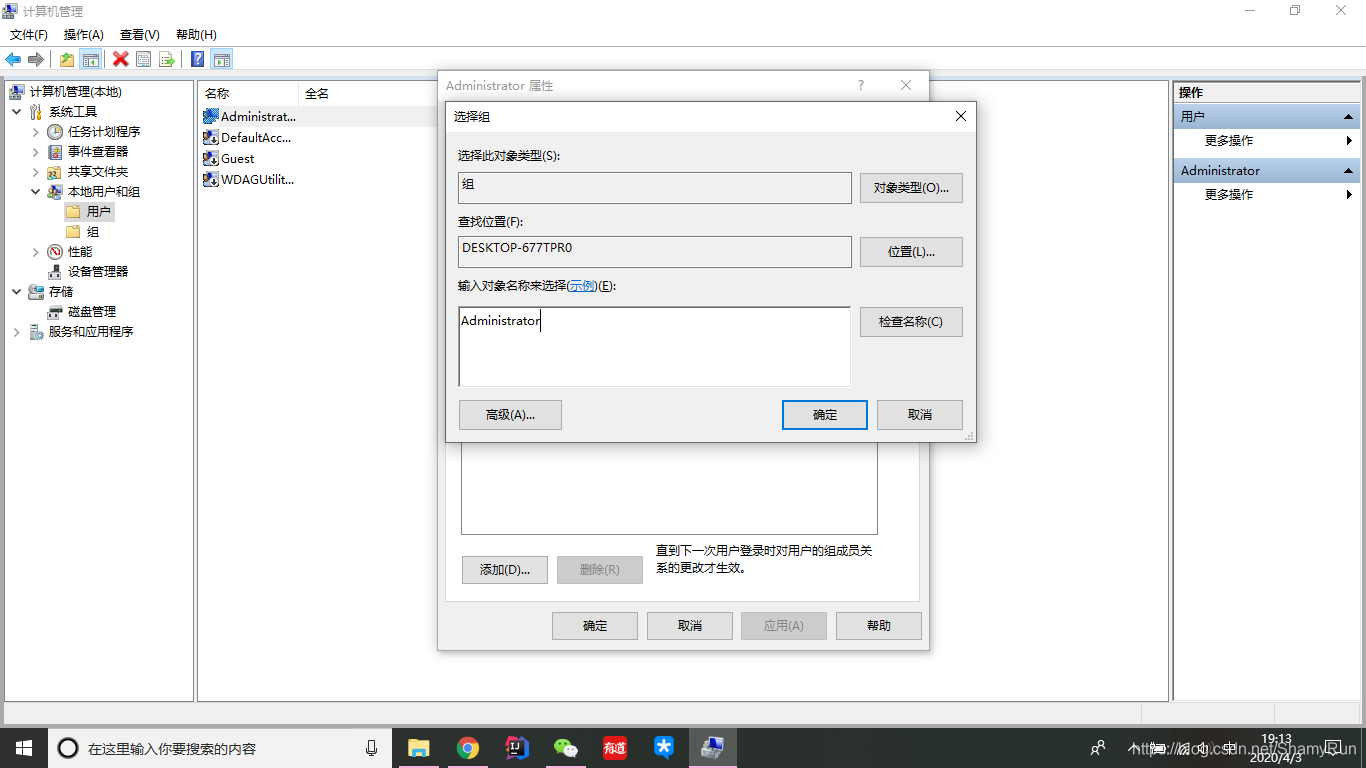
Task: Click the 检查名称(C) button
Action: [x=911, y=321]
